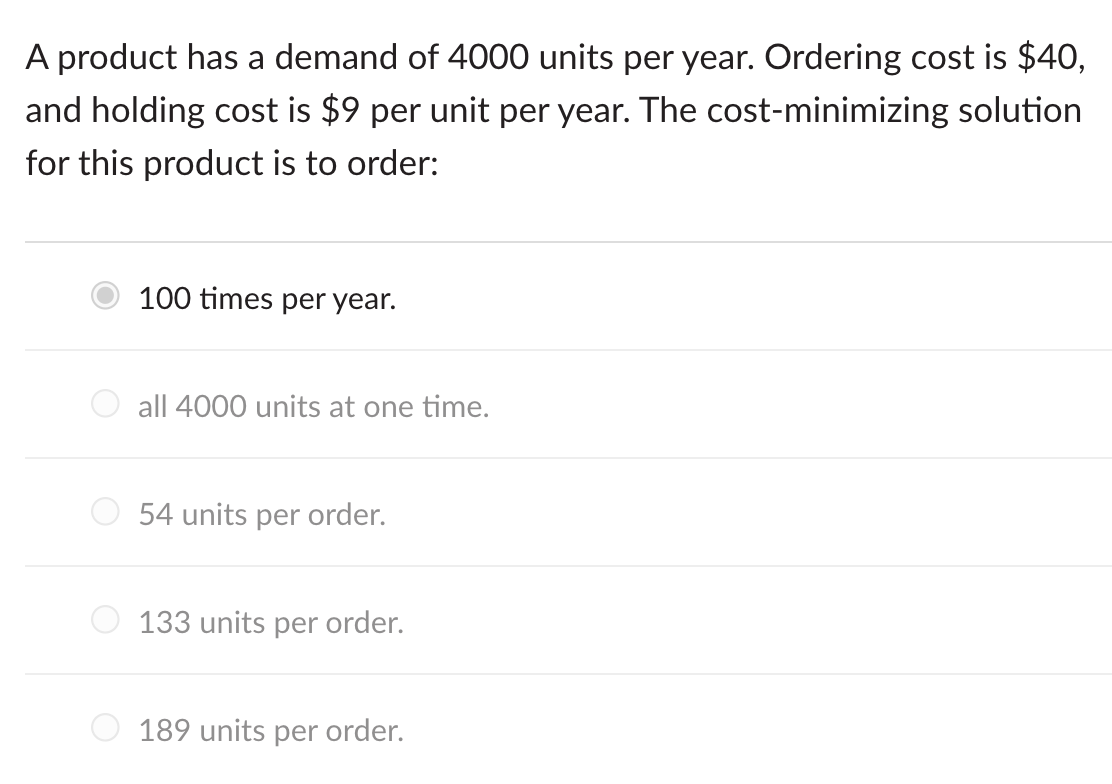Image resolution: width=1112 pixels, height=784 pixels.
Task: Click the "all 4000 units at one time." label
Action: click(313, 407)
